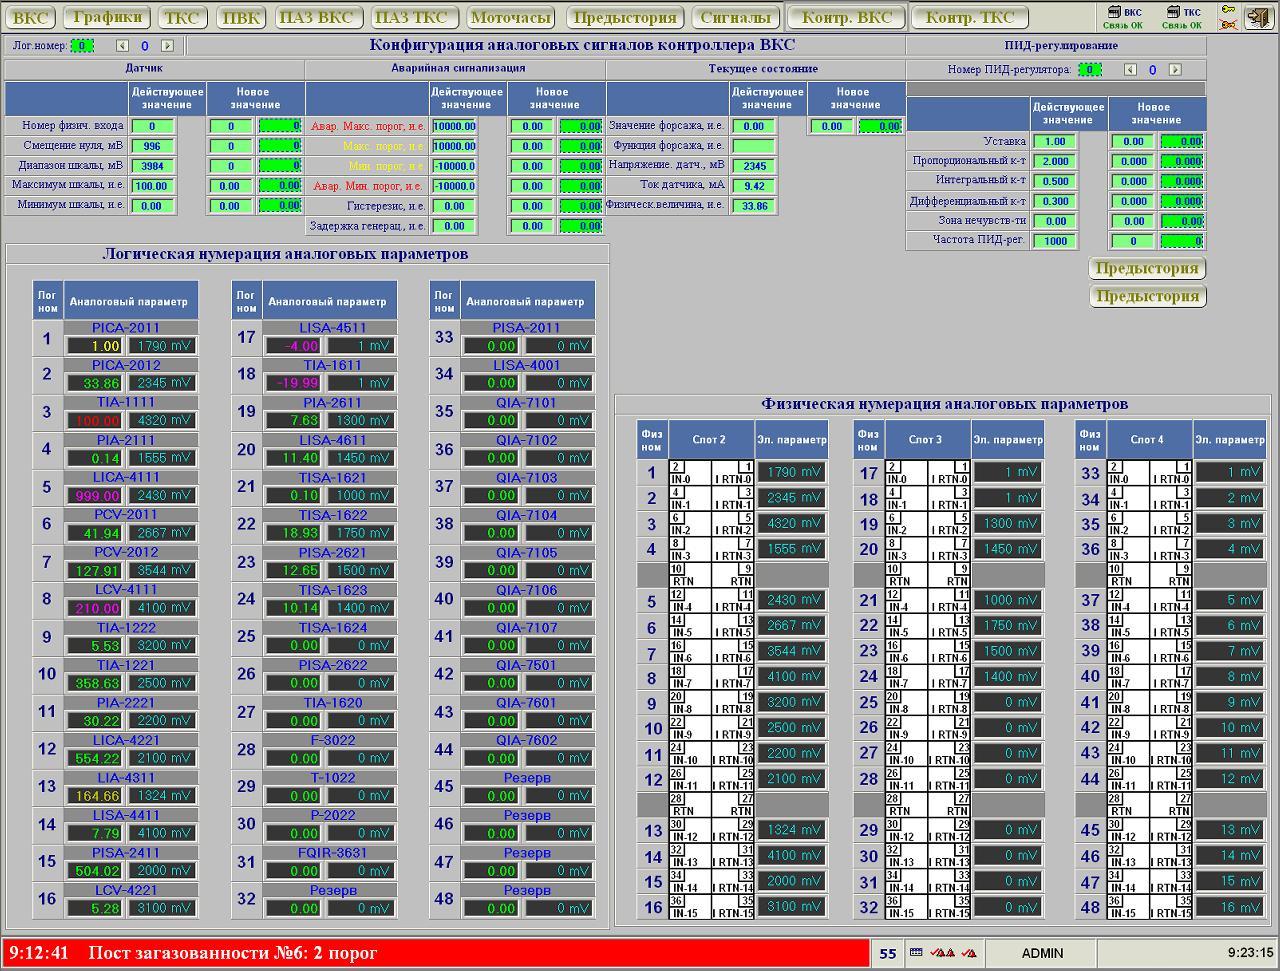Screen dimensions: 1280x971
Task: Click the exit door icon
Action: tap(1258, 17)
